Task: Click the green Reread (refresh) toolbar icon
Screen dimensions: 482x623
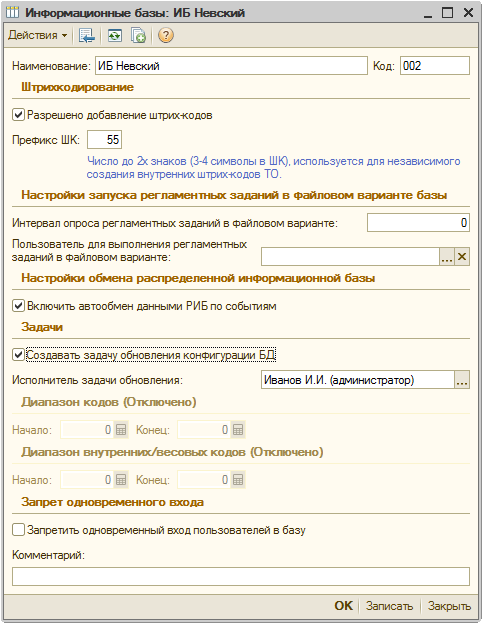Action: coord(115,35)
